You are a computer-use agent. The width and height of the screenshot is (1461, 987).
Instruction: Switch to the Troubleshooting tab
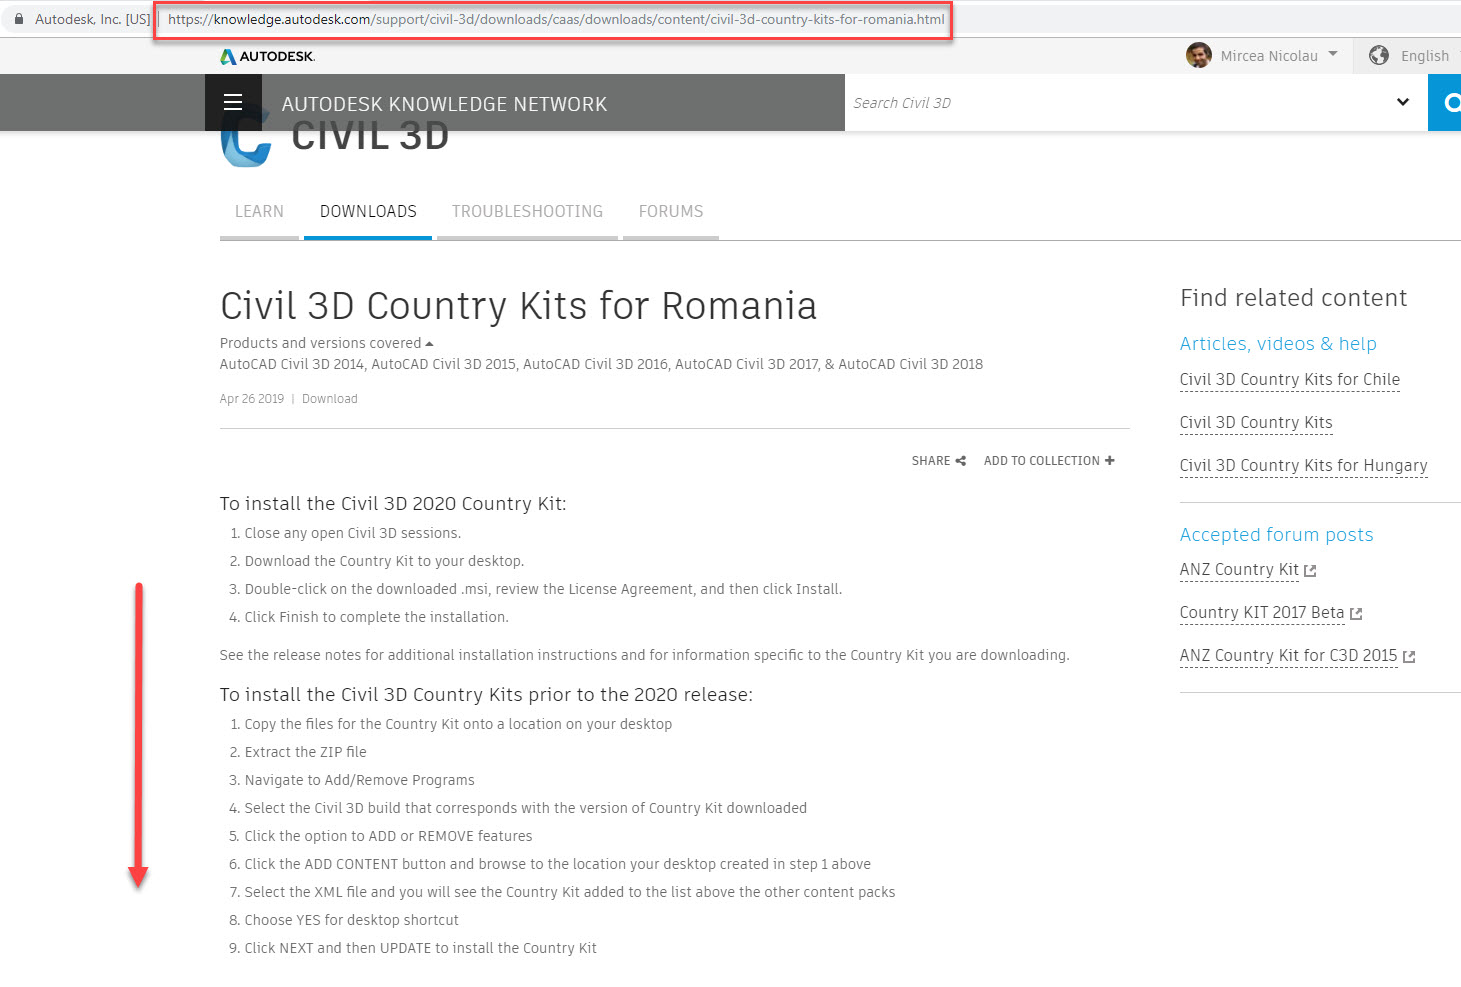click(x=527, y=211)
